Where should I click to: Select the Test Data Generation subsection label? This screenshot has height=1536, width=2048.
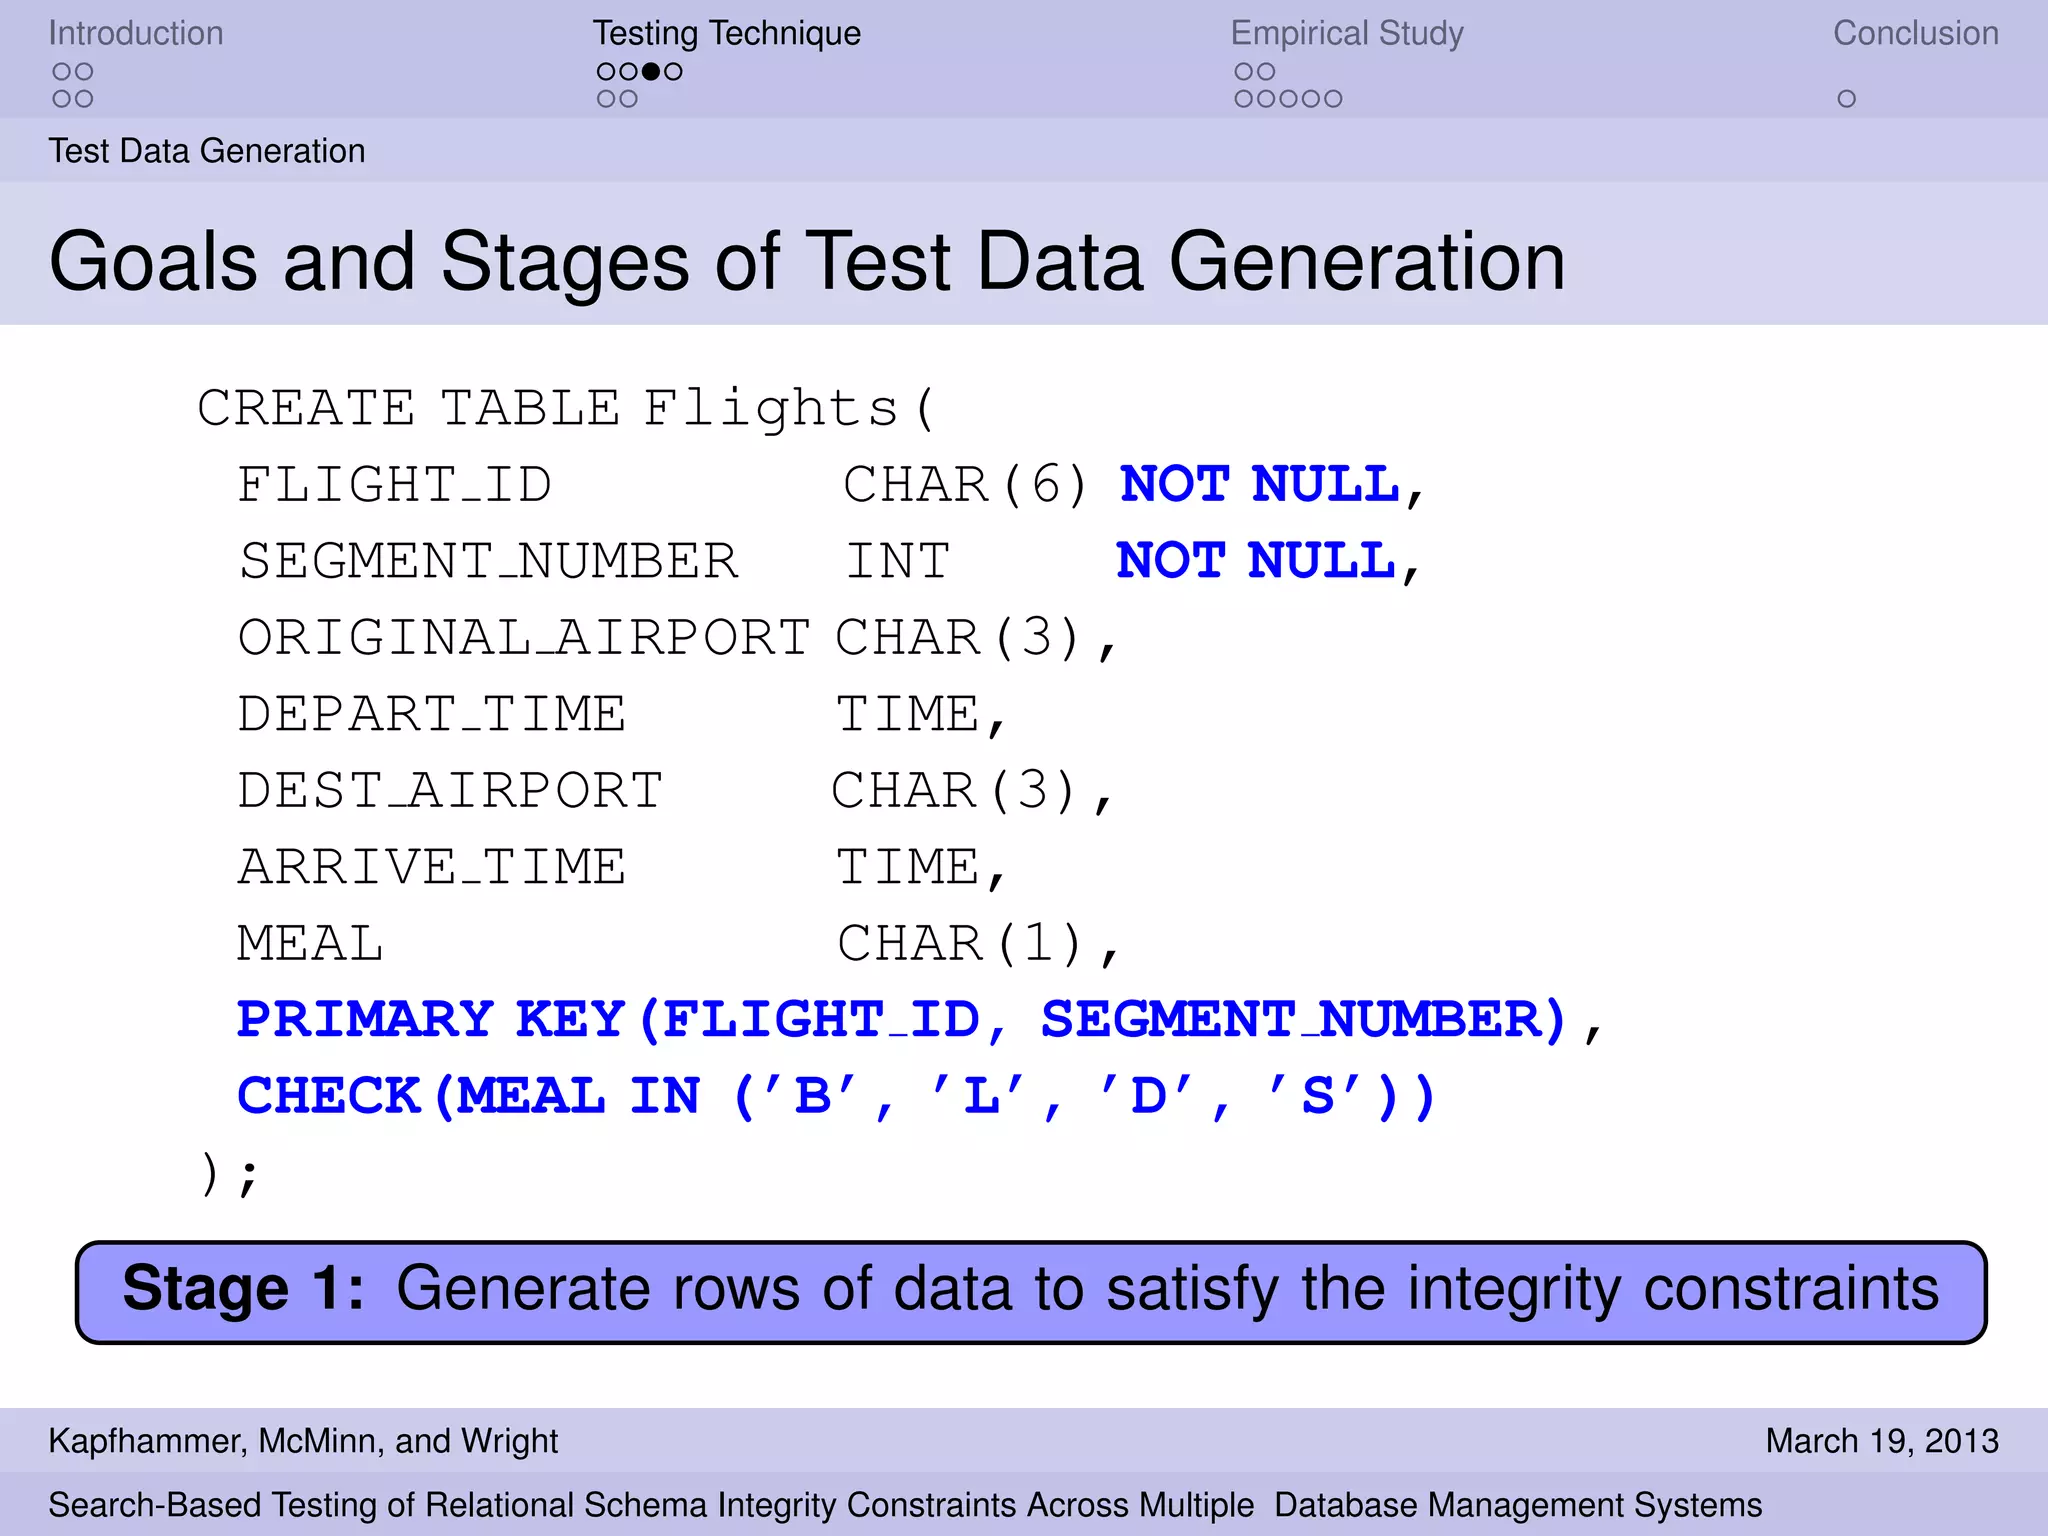click(x=207, y=151)
